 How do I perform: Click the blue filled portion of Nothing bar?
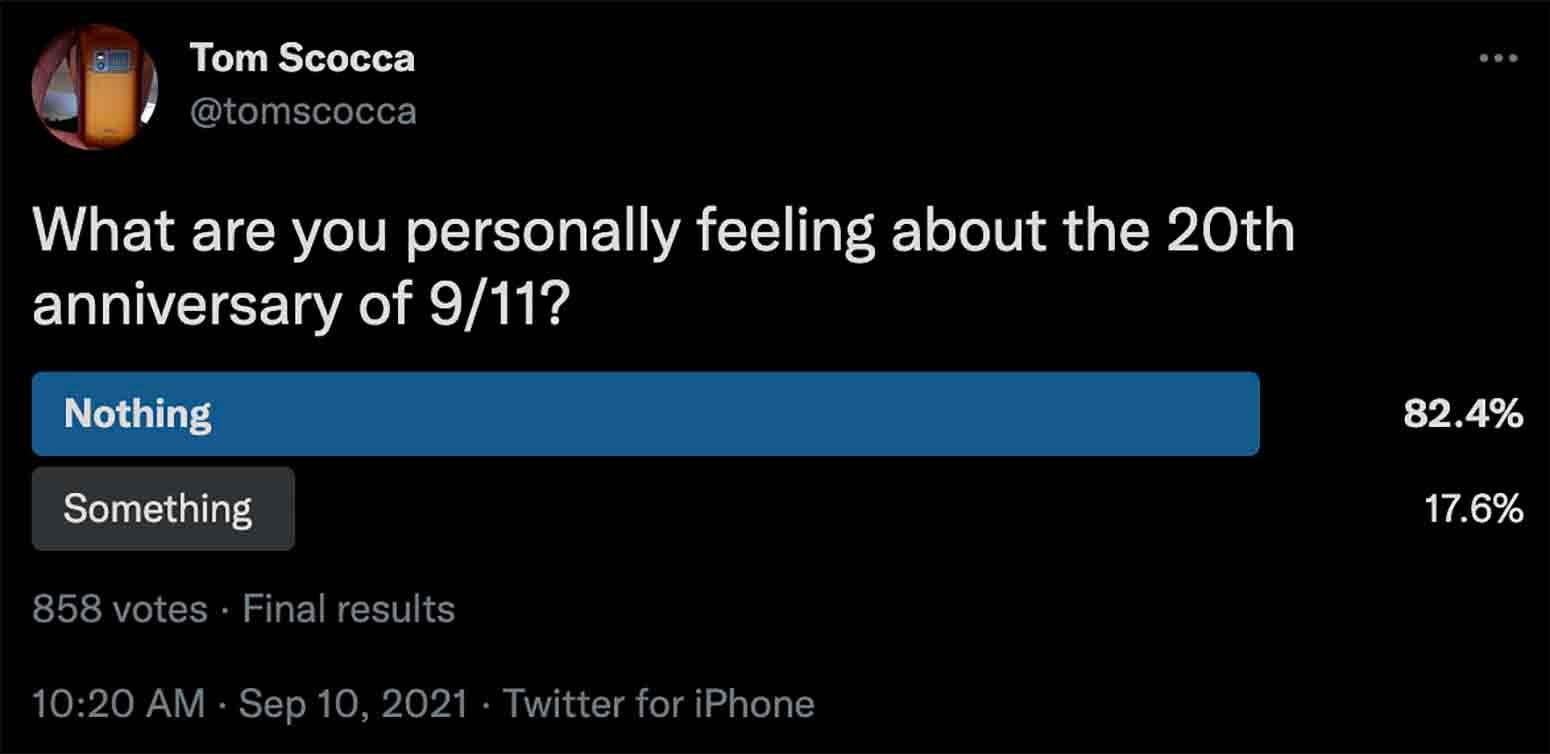[x=646, y=414]
